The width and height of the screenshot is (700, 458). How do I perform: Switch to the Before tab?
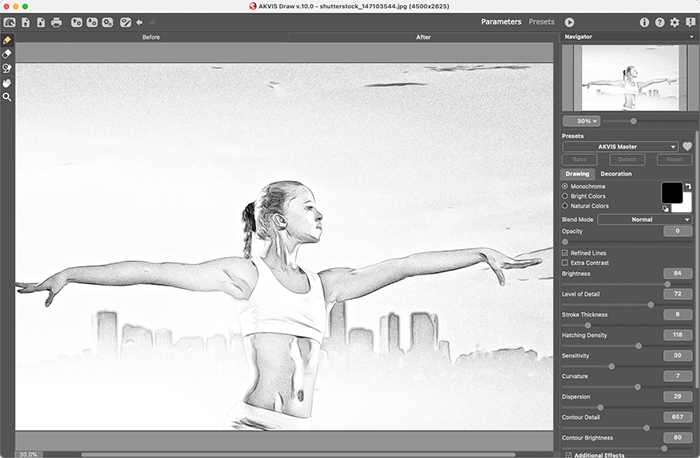tap(151, 37)
